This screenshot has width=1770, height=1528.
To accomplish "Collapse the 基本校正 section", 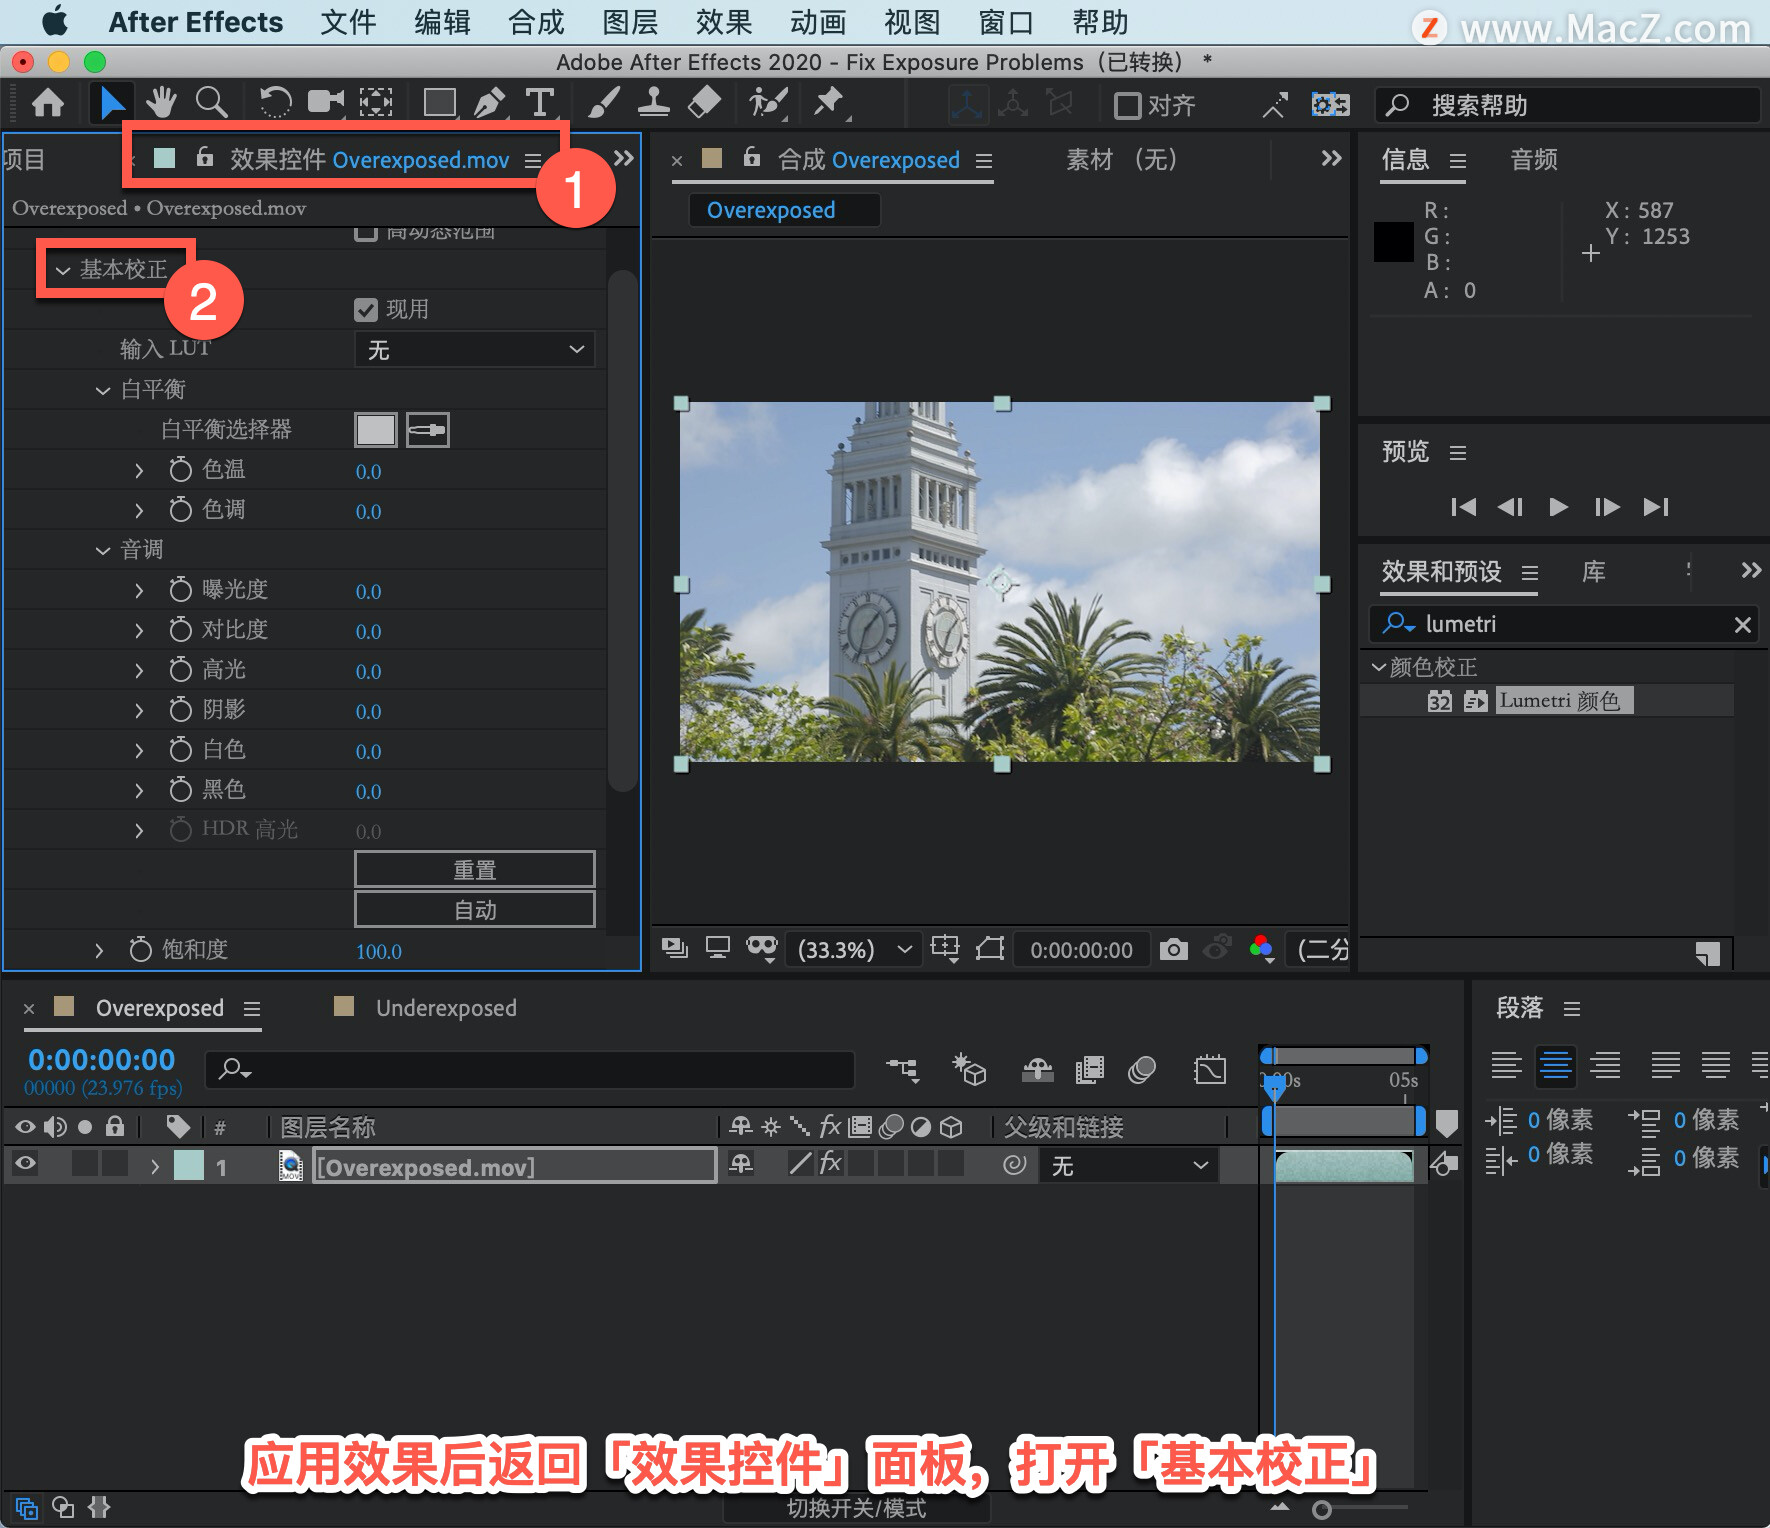I will click(x=63, y=270).
